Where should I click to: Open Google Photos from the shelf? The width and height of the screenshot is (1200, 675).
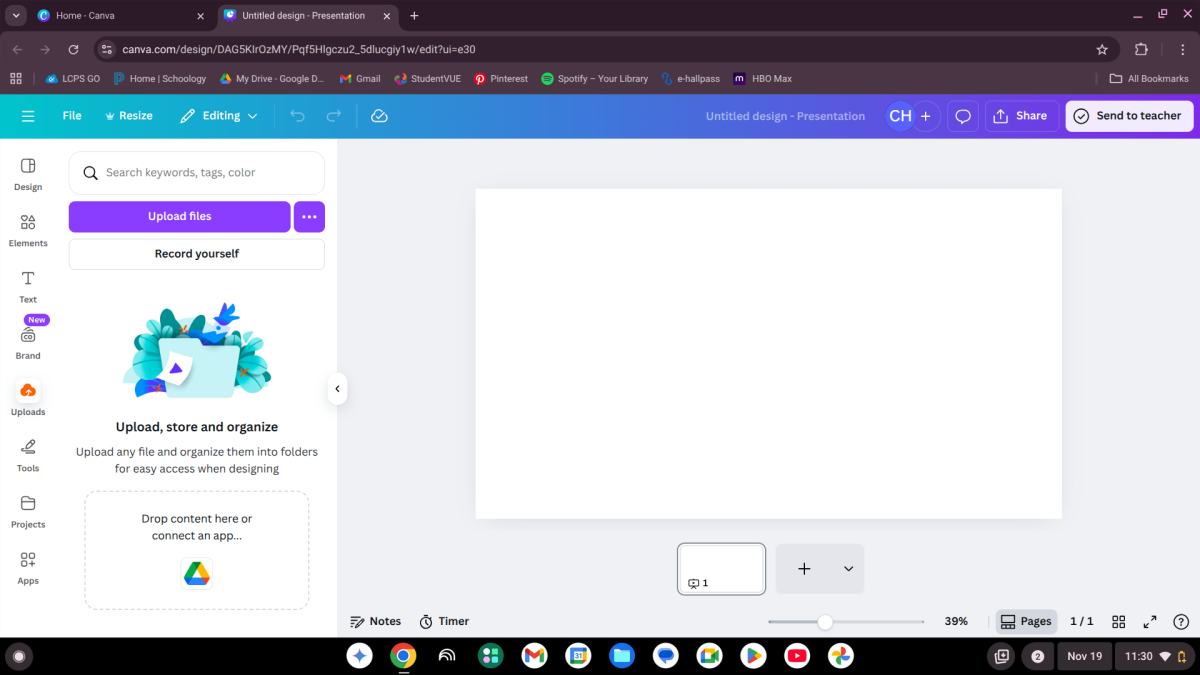click(x=841, y=656)
